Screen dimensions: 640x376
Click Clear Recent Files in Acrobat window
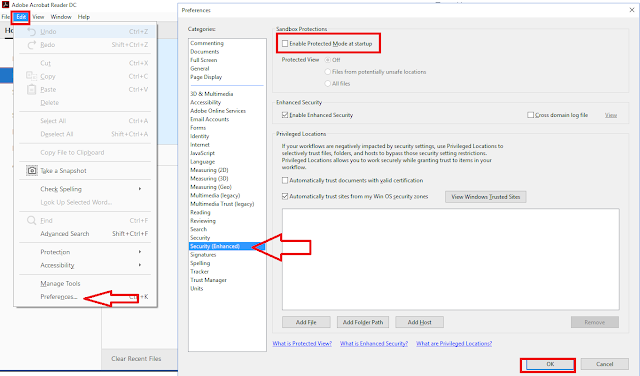(x=136, y=358)
